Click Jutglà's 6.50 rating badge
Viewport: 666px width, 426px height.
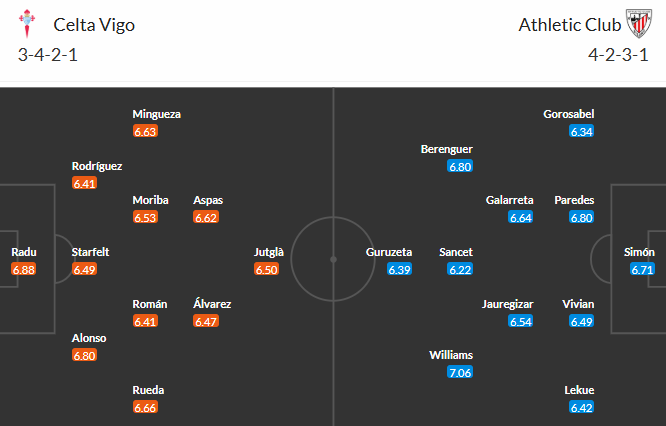pyautogui.click(x=269, y=270)
